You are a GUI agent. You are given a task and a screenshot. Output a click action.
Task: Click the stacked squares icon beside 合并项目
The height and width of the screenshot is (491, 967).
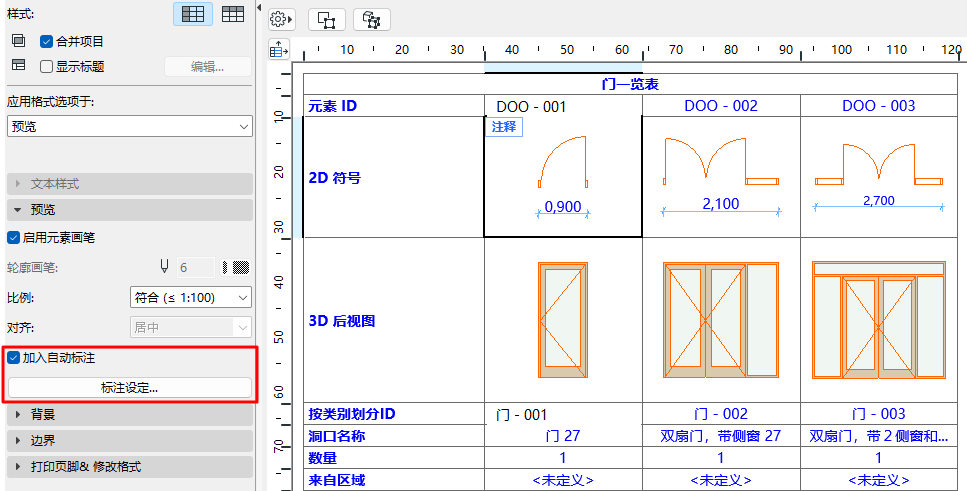click(19, 41)
